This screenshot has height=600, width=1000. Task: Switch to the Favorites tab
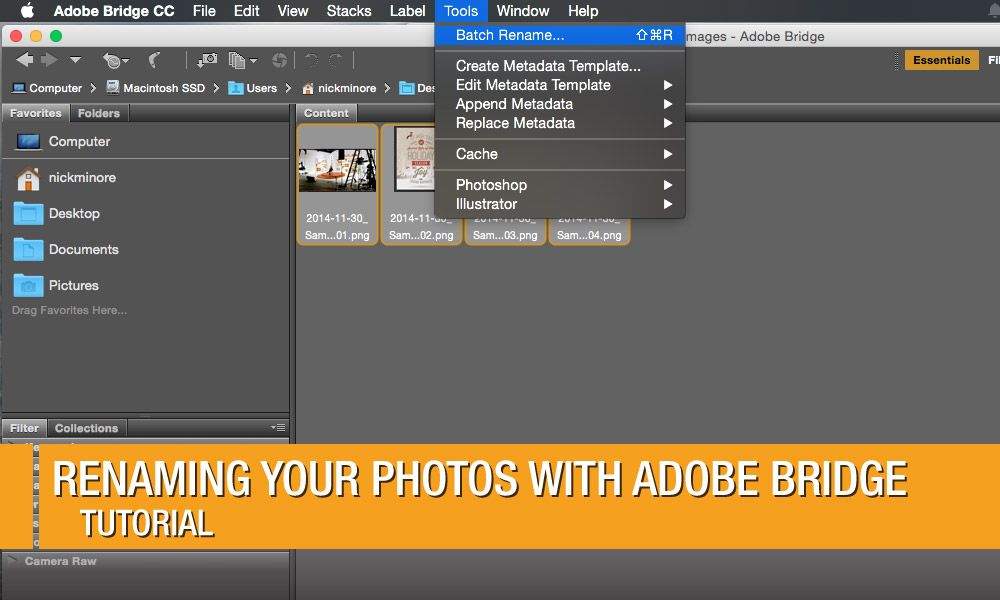pyautogui.click(x=36, y=113)
